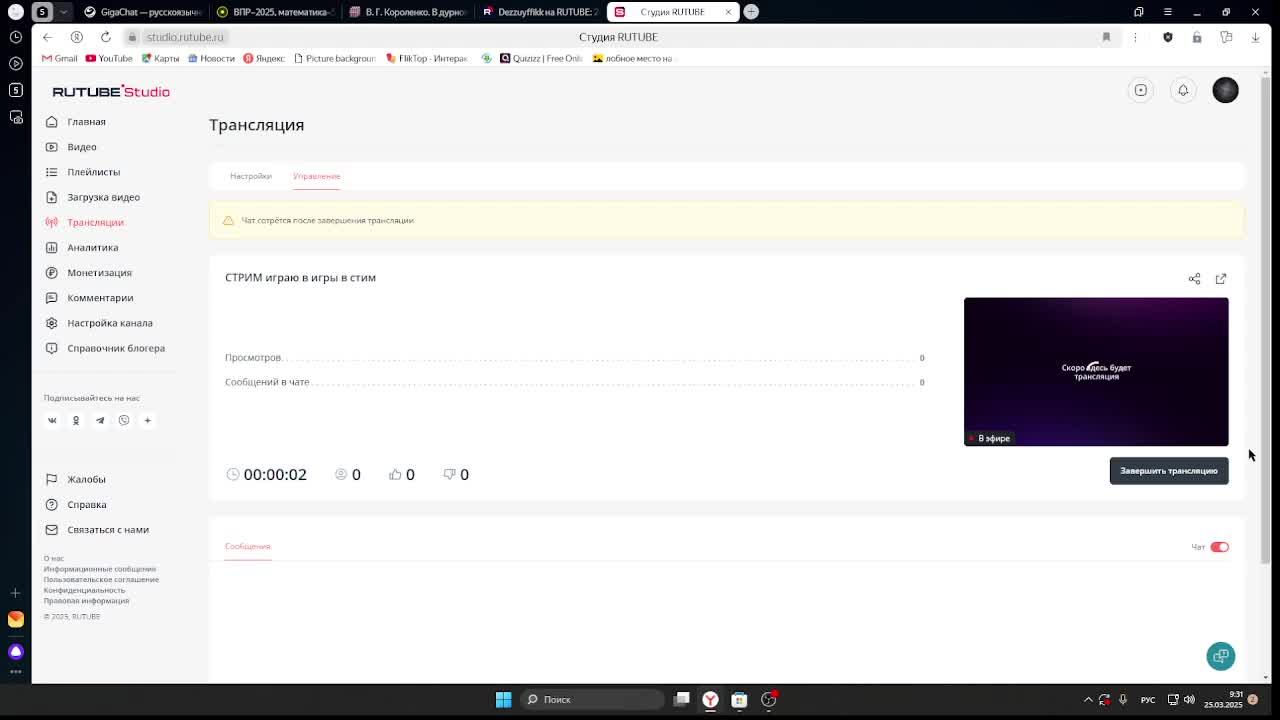Open browser history clock icon in side panel
This screenshot has height=720, width=1280.
pos(16,37)
